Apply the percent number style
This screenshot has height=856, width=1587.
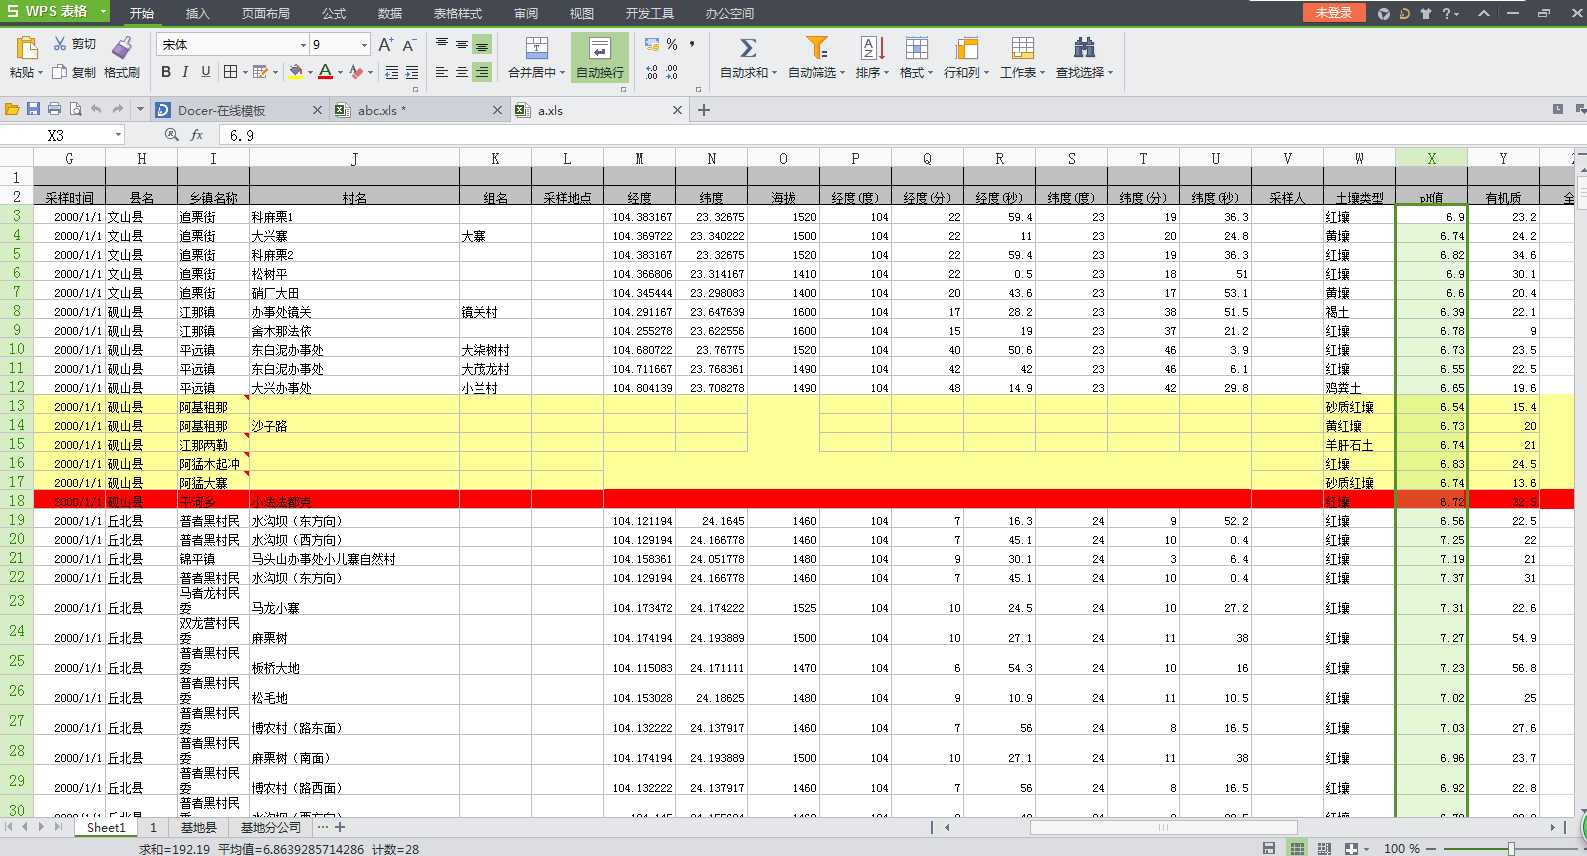[672, 45]
